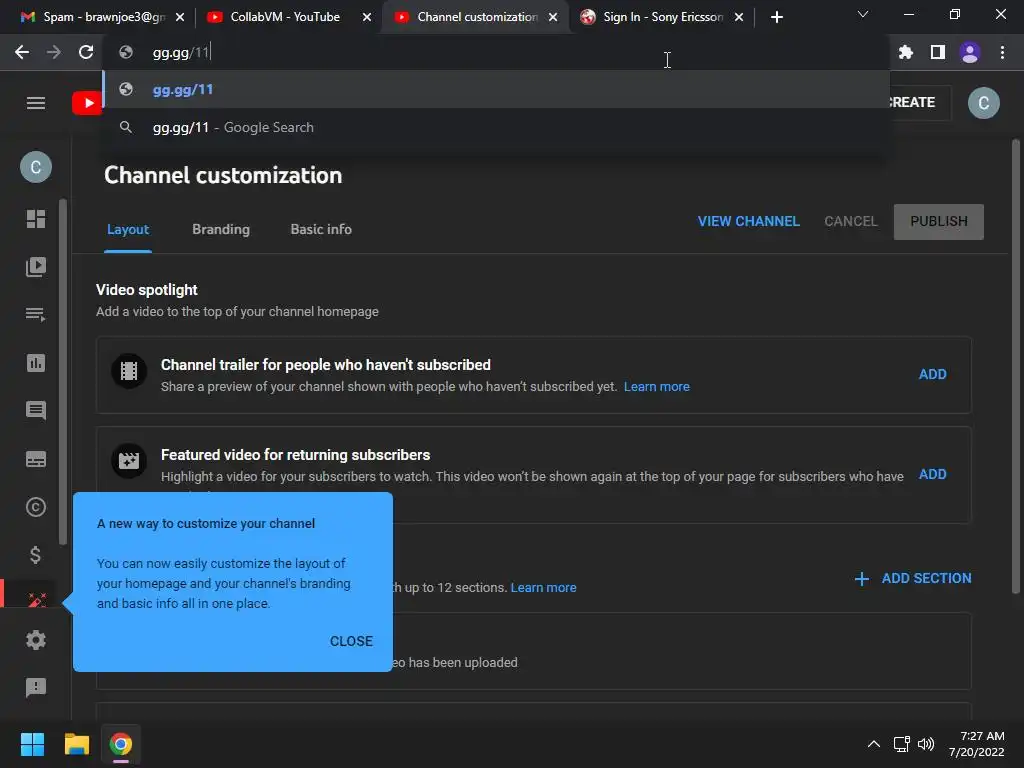1024x768 pixels.
Task: Switch to the Spam Gmail browser tab
Action: (93, 17)
